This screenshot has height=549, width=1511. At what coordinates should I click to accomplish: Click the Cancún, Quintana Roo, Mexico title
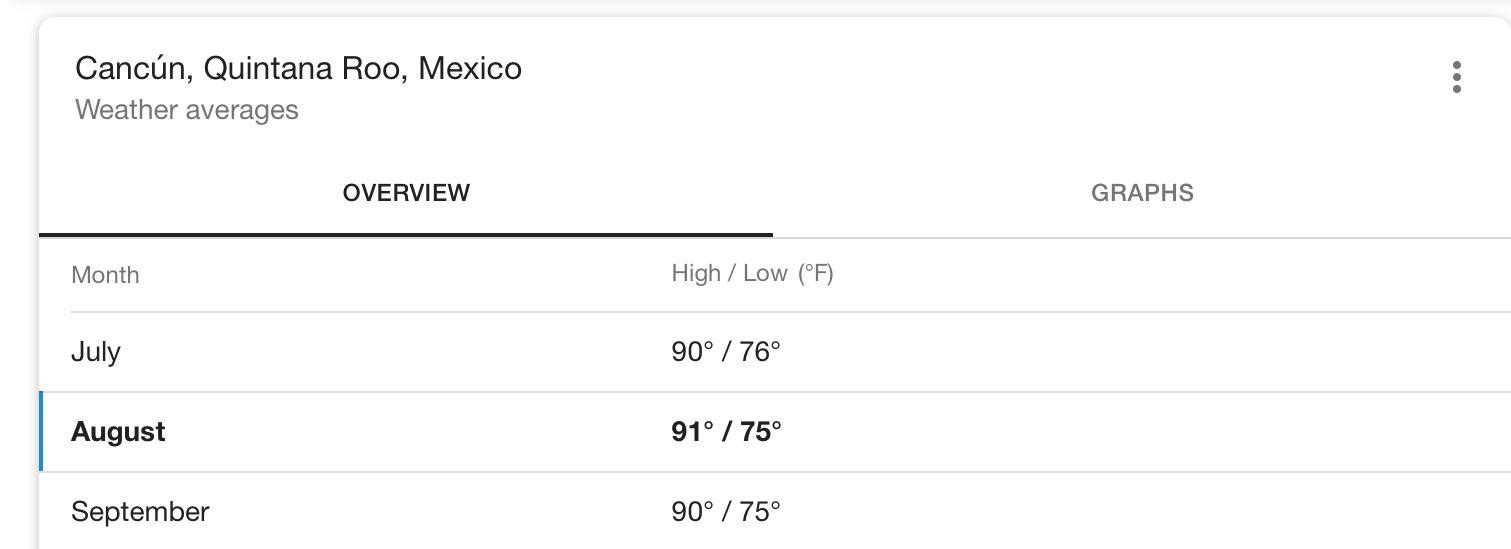pos(298,69)
